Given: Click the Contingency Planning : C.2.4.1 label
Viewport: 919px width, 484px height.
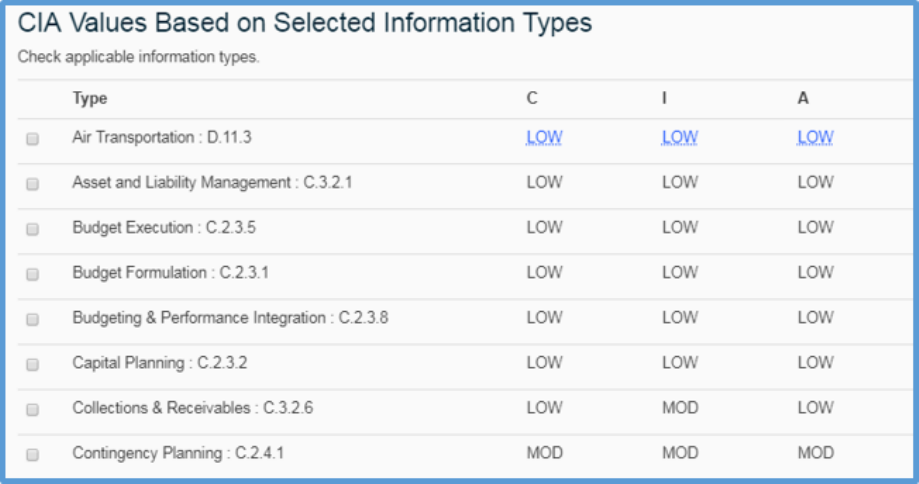Looking at the screenshot, I should 178,453.
